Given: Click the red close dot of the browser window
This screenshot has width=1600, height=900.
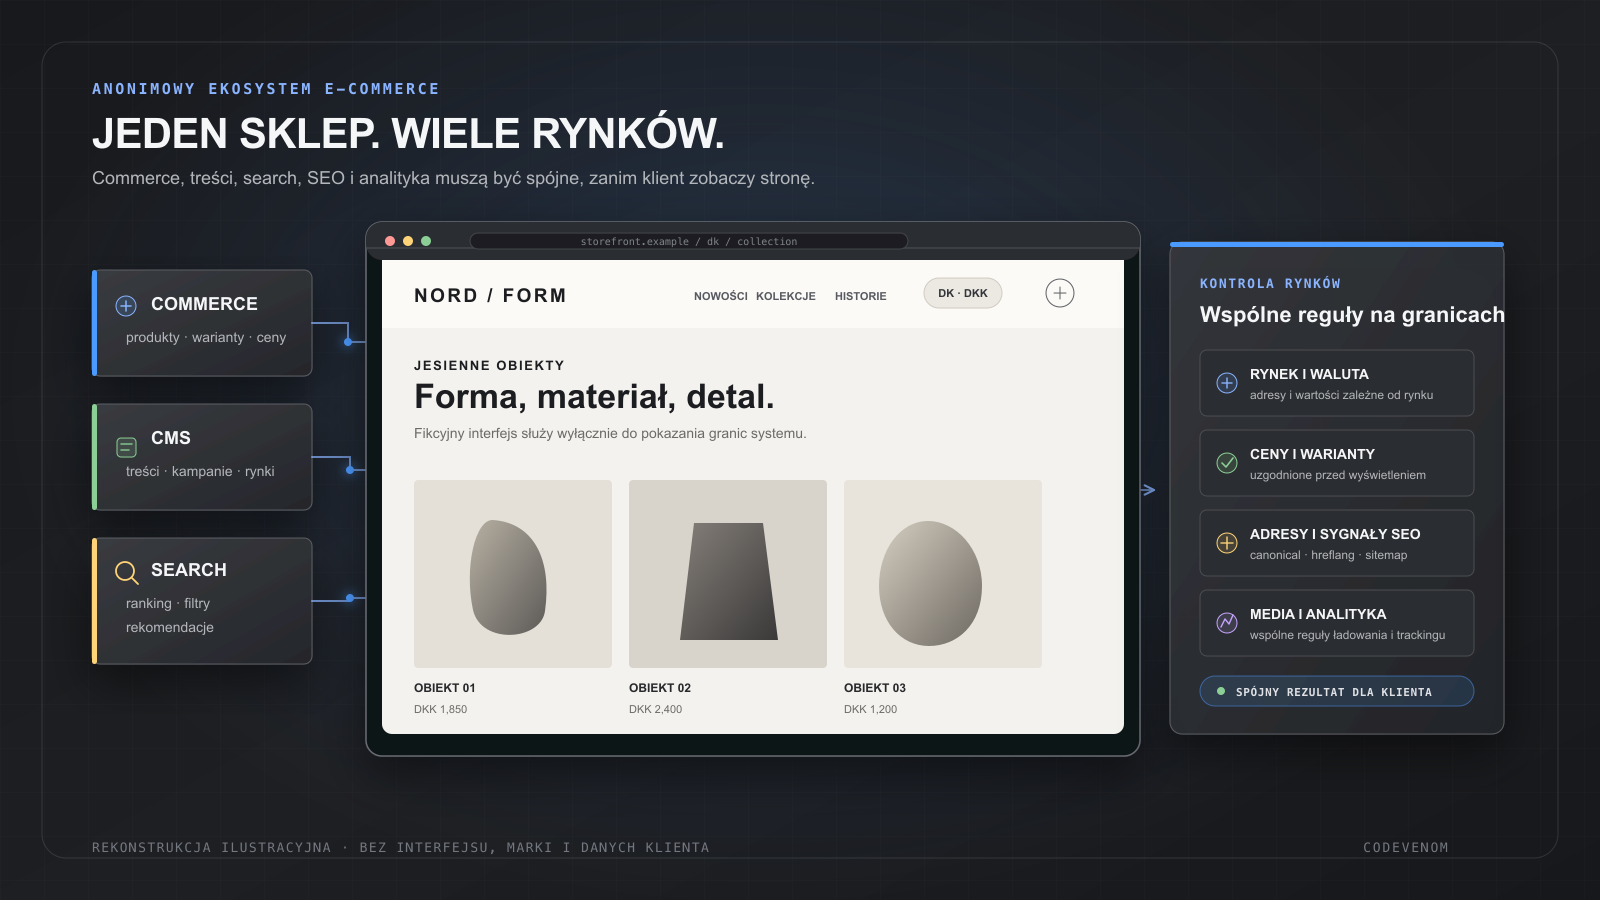Looking at the screenshot, I should point(390,241).
